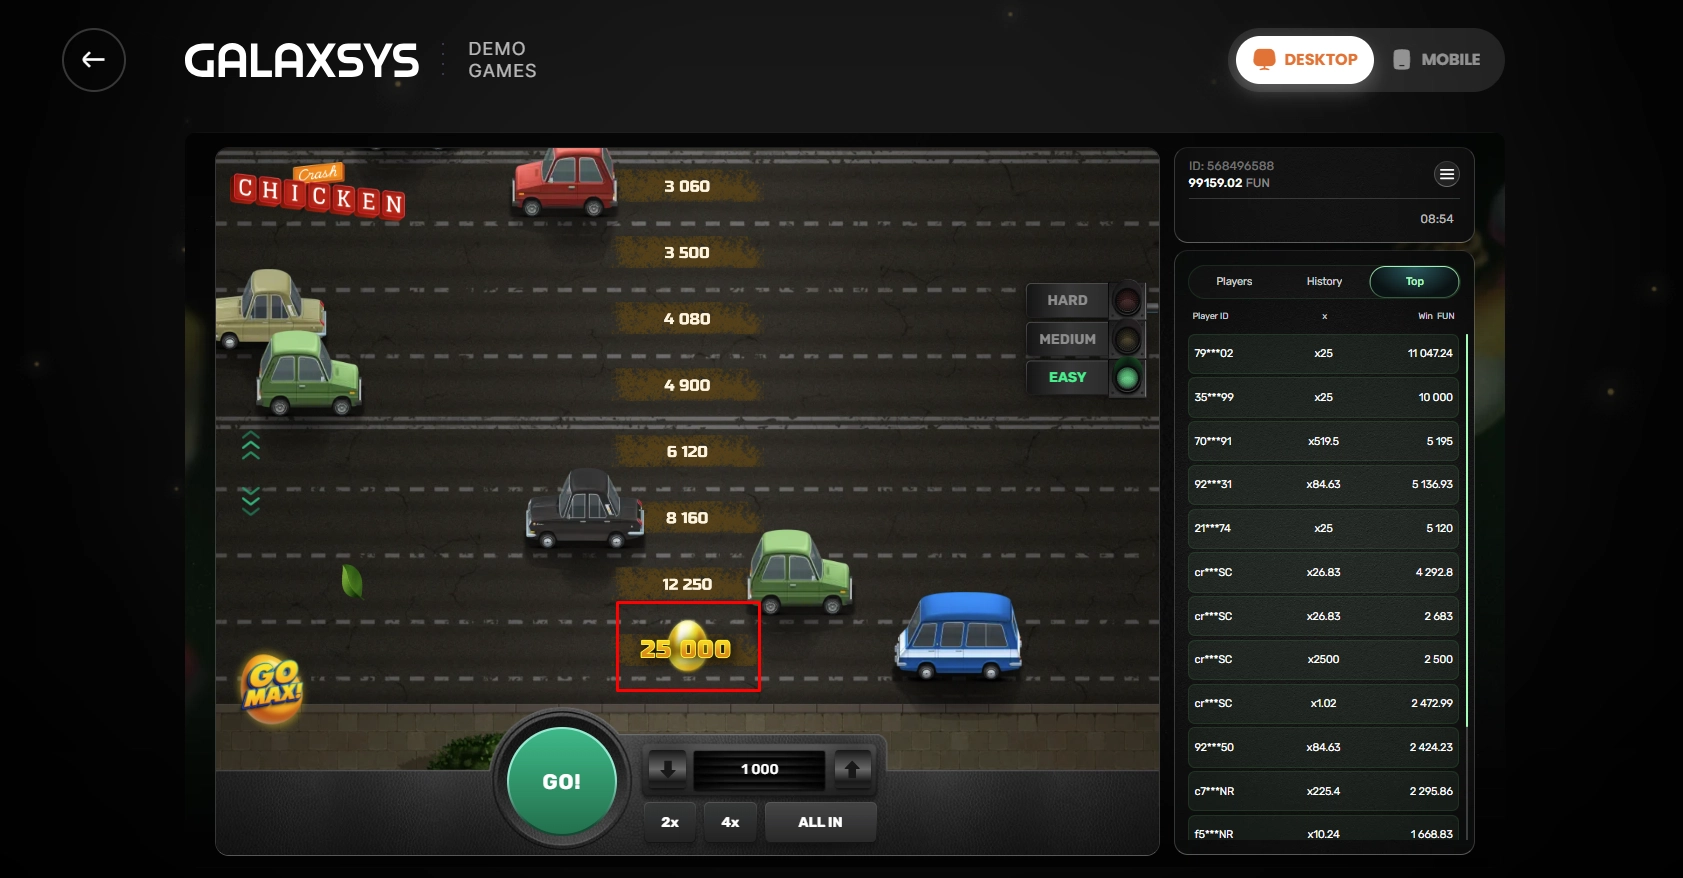Switch to the Players tab
The width and height of the screenshot is (1683, 878).
pos(1234,281)
